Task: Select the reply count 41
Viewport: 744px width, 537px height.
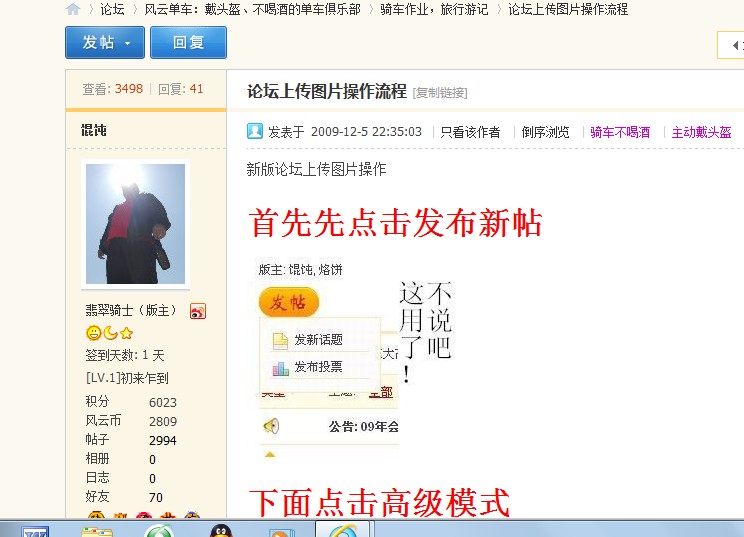Action: click(196, 89)
